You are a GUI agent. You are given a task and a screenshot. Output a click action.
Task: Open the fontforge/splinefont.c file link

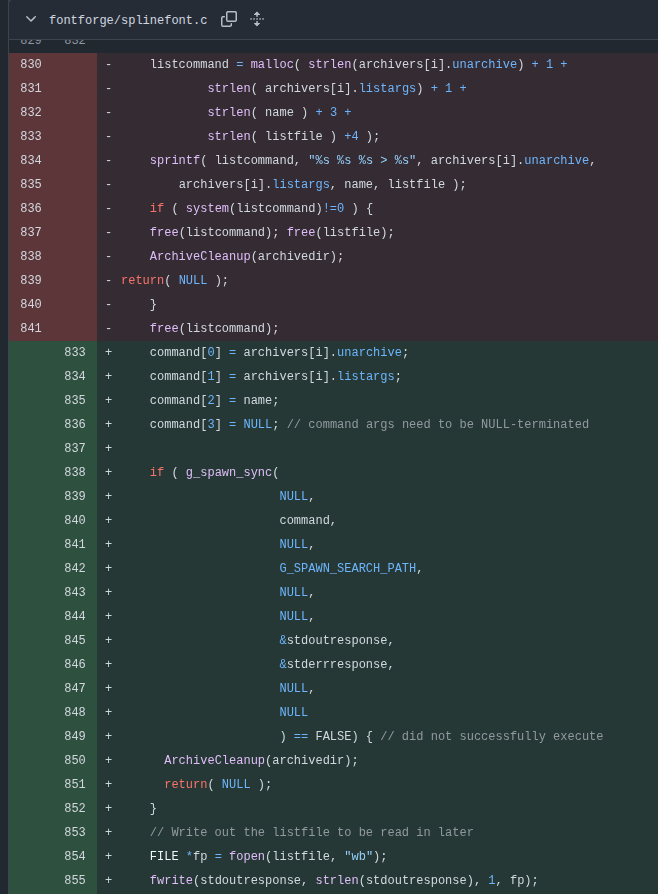(x=128, y=20)
